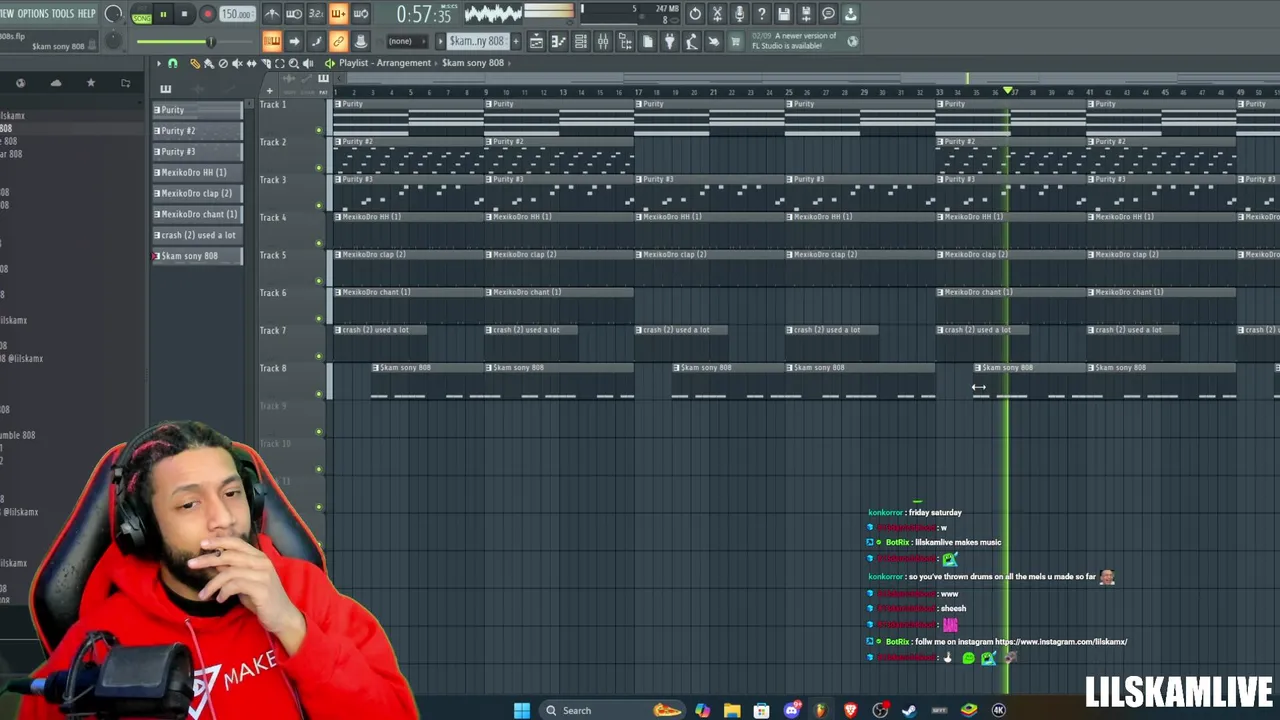This screenshot has width=1280, height=720.
Task: Select the slip tool in playlist toolbar
Action: coord(251,63)
